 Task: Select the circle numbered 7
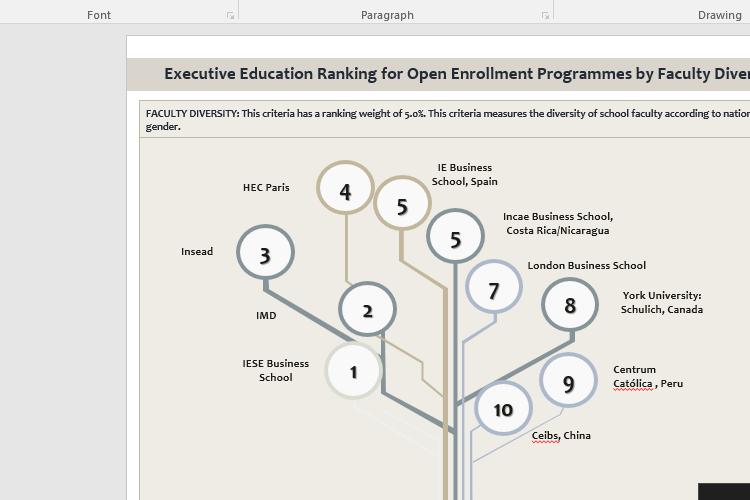click(x=494, y=287)
